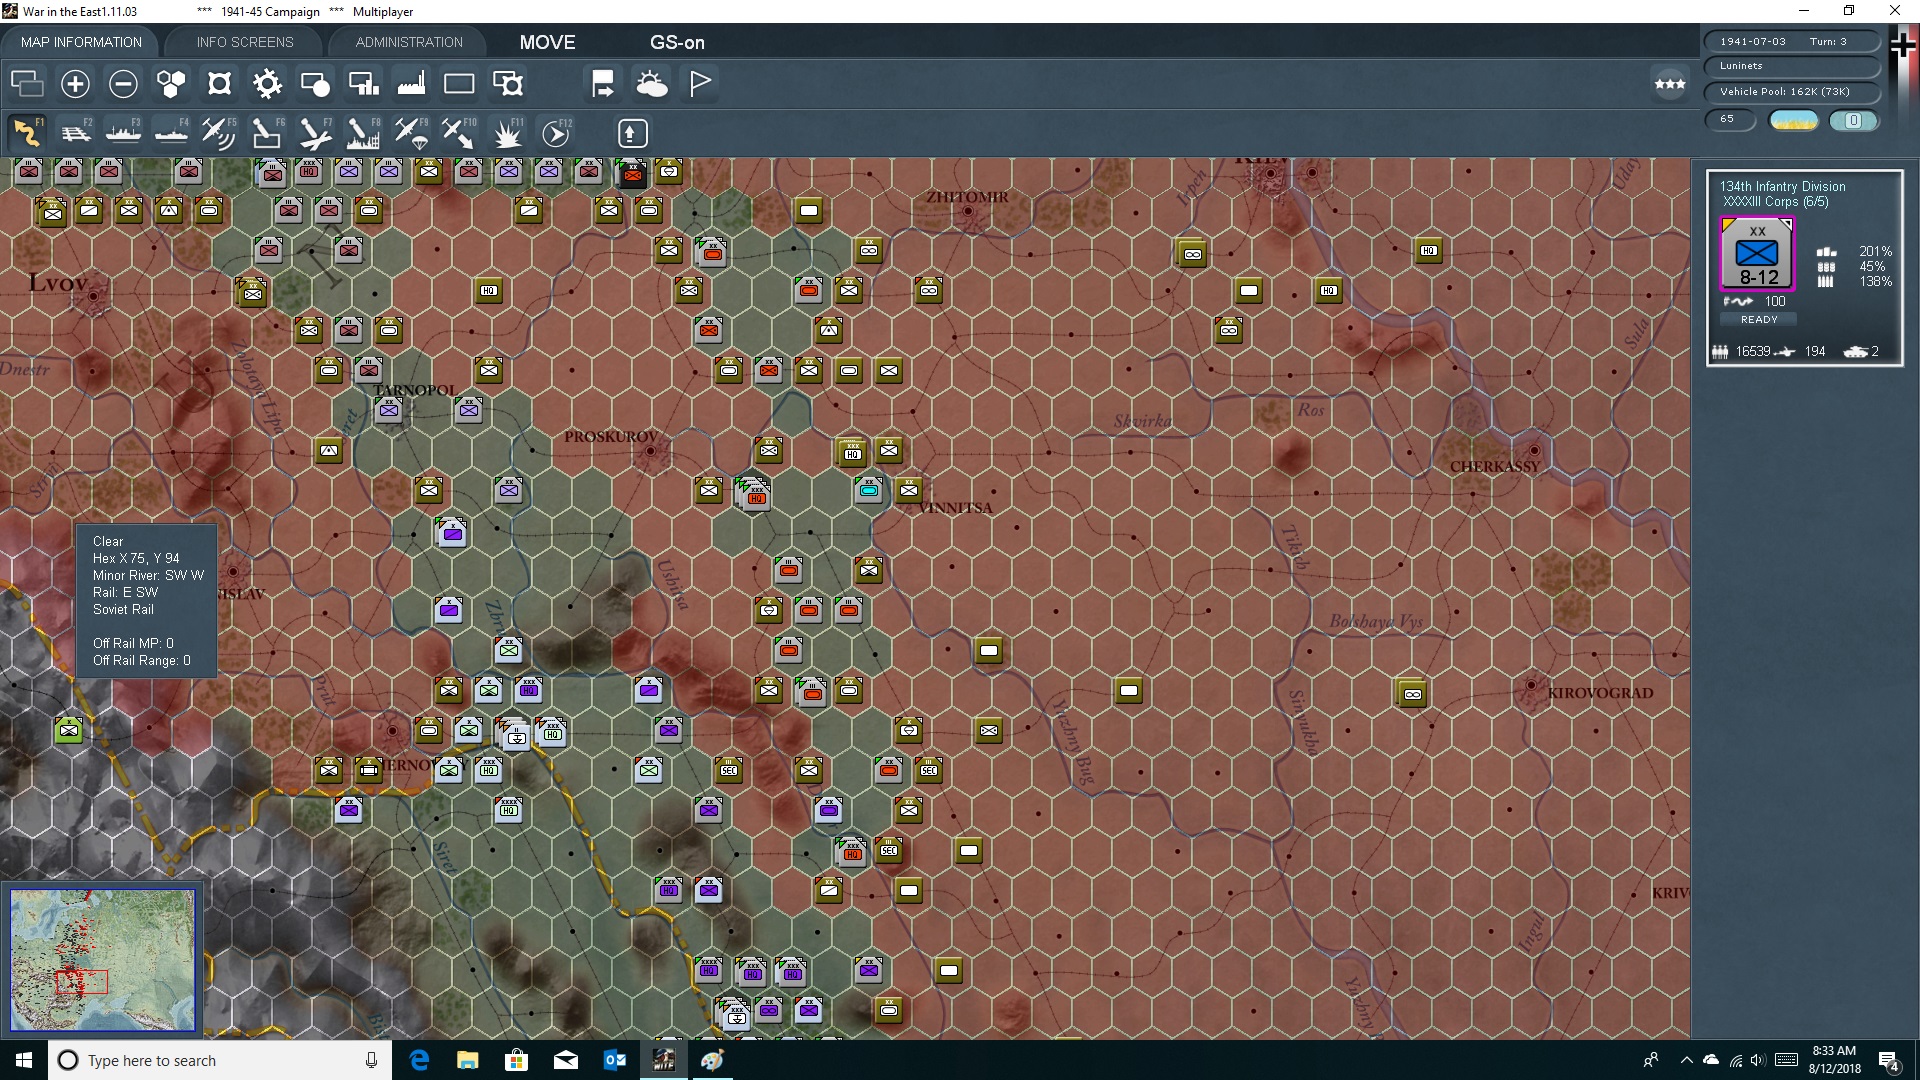Click the rectangle with gear icon
Image resolution: width=1920 pixels, height=1080 pixels.
(508, 84)
